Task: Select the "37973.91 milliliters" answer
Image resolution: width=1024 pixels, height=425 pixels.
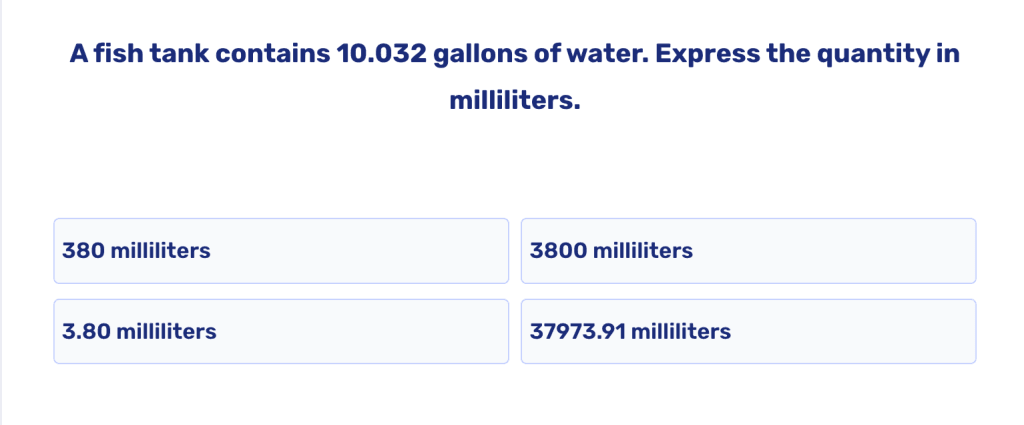Action: (748, 331)
